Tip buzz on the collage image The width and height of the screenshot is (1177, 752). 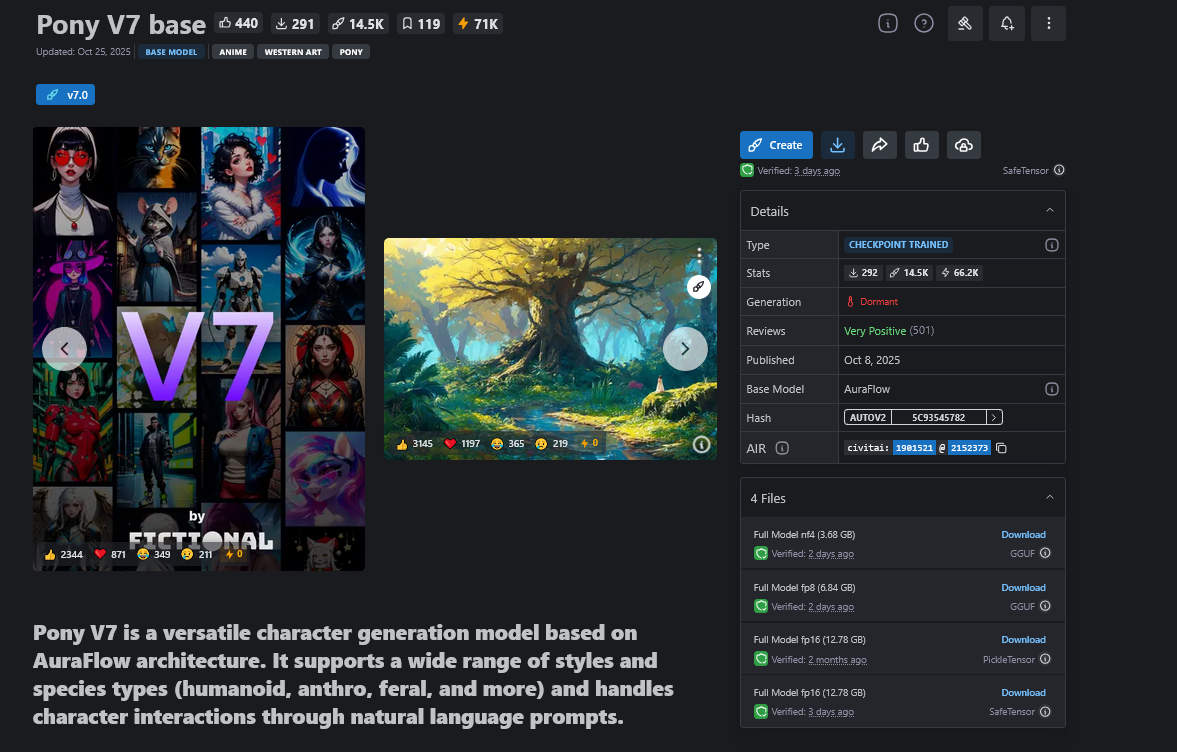coord(234,554)
